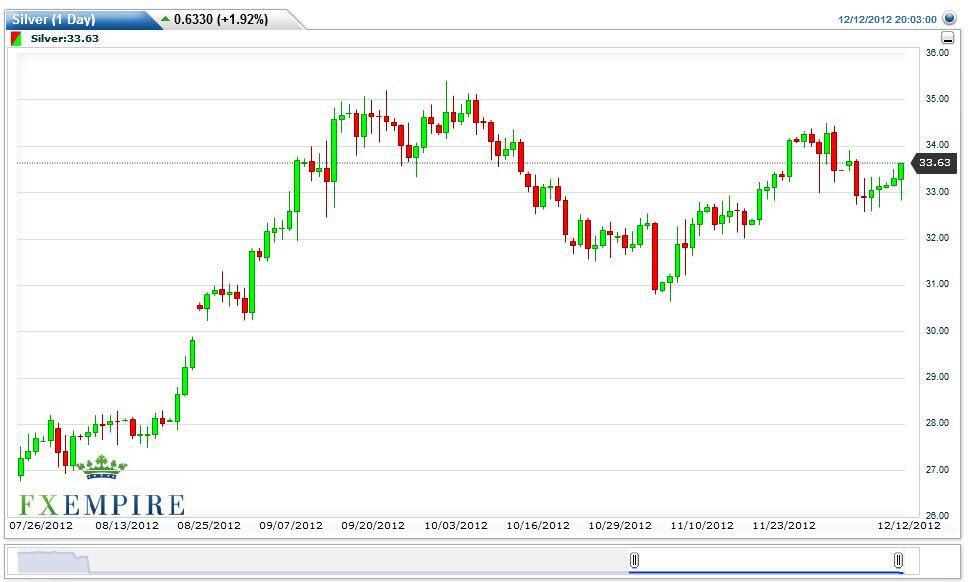Screen dimensions: 971x582
Task: Click the red-green Silver series legend icon
Action: pos(16,39)
